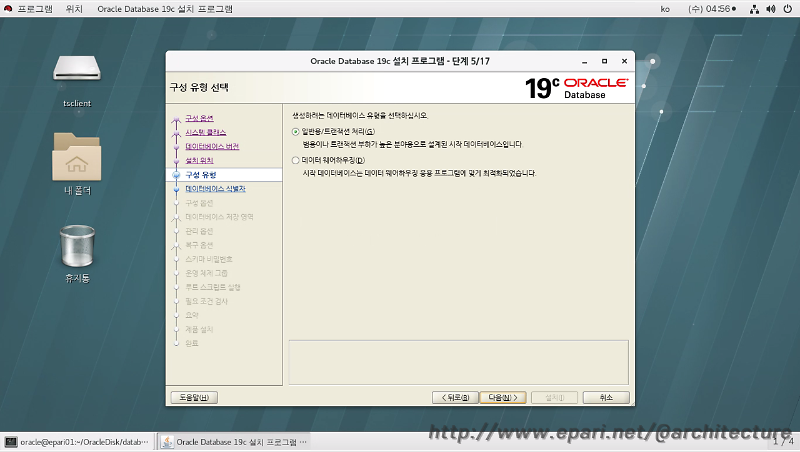This screenshot has height=452, width=800.
Task: Go to 구성 옵션 step link
Action: pyautogui.click(x=199, y=118)
